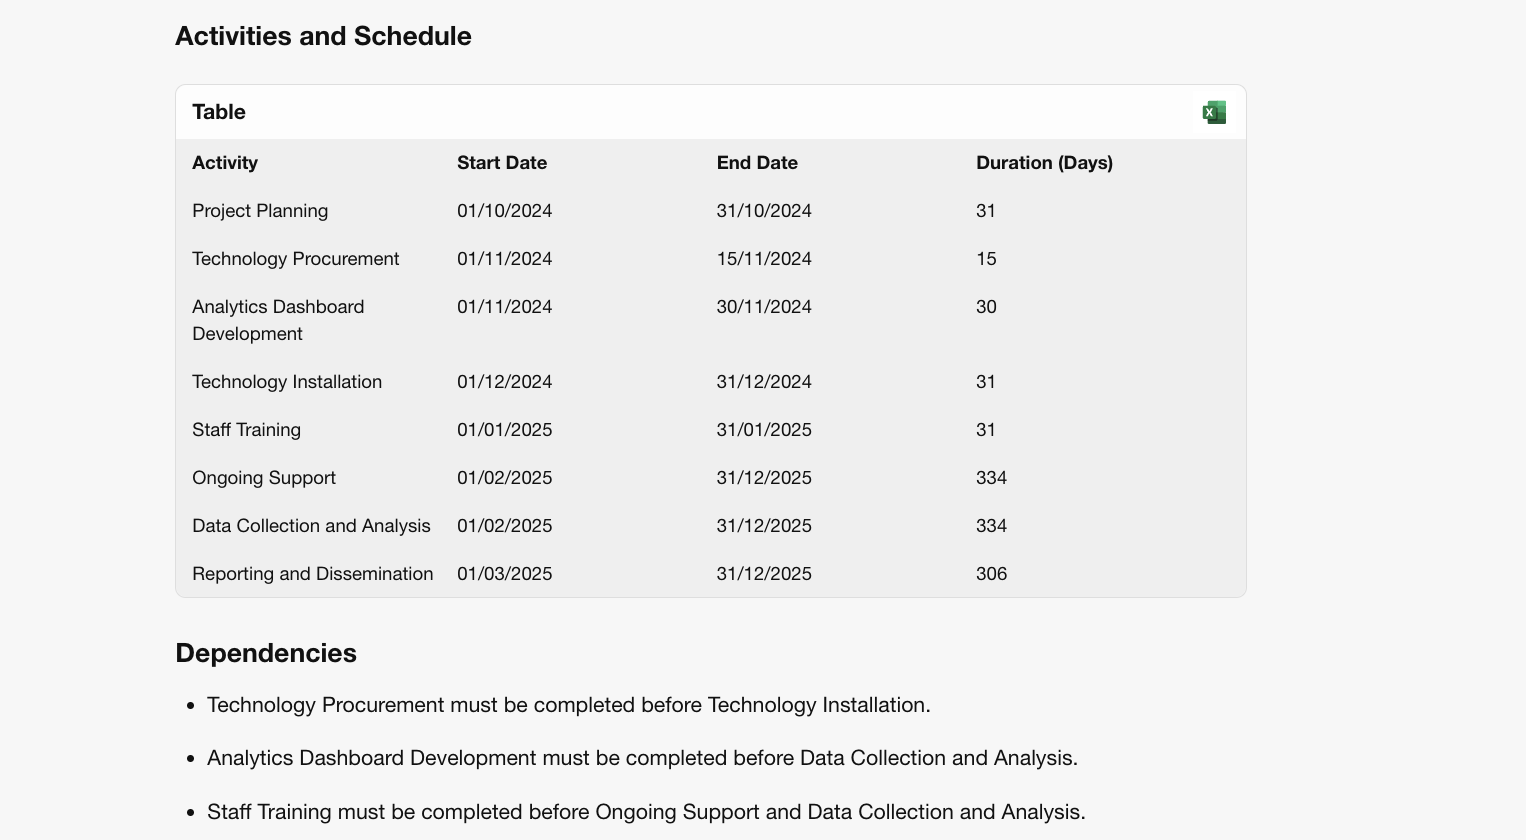The image size is (1526, 840).
Task: Click the Start Date column header
Action: pos(502,162)
